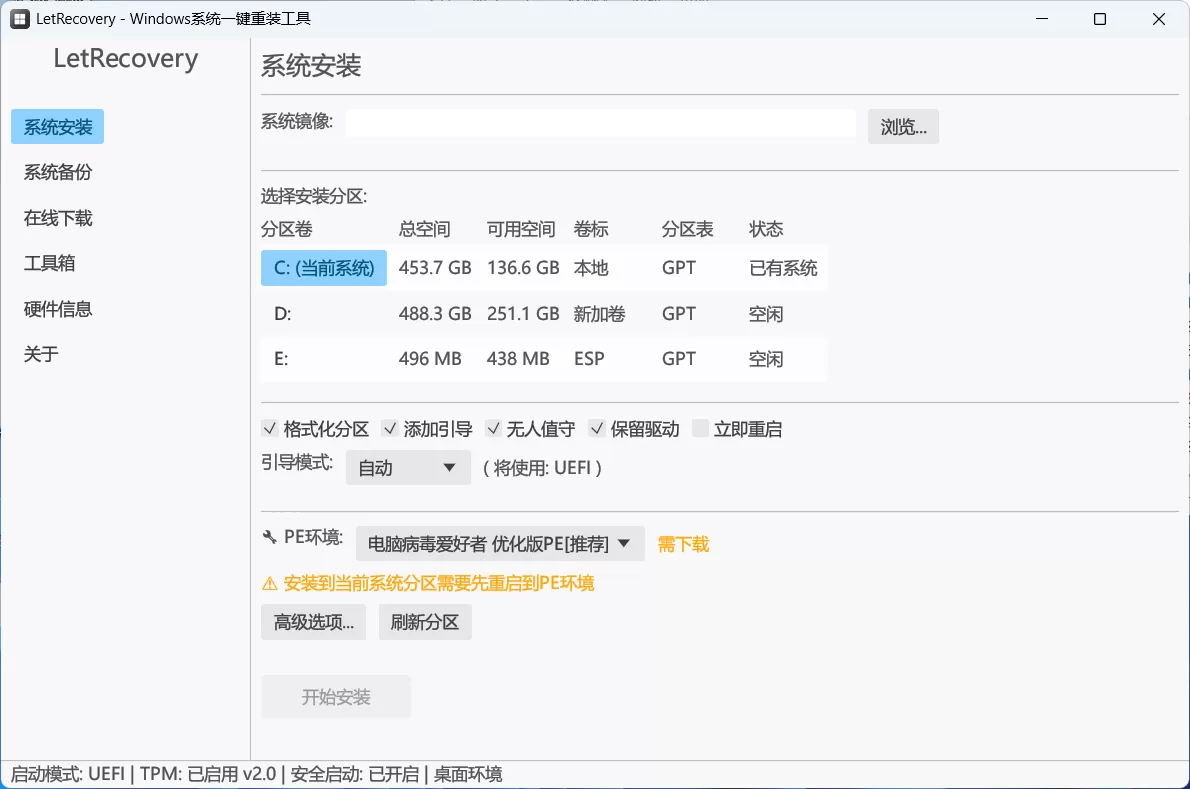This screenshot has height=789, width=1190.
Task: Click the LetRecovery app icon in title bar
Action: (x=19, y=18)
